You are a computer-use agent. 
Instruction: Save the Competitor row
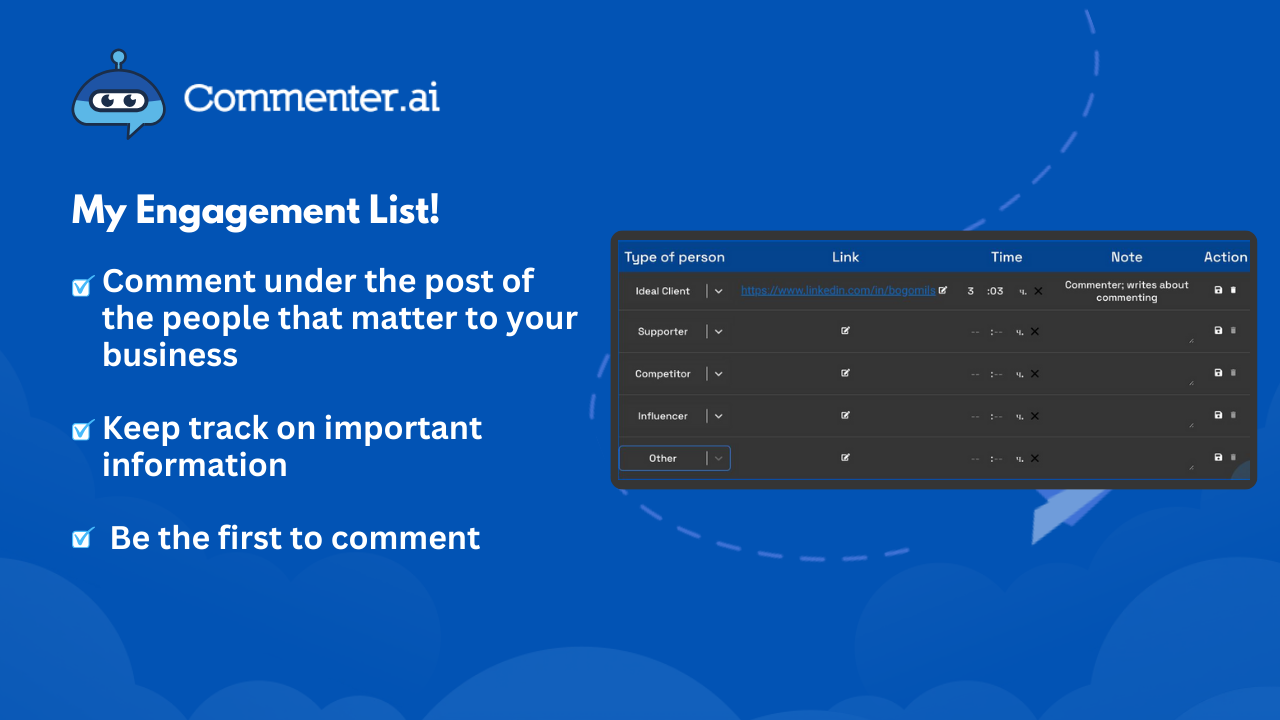[x=1218, y=372]
